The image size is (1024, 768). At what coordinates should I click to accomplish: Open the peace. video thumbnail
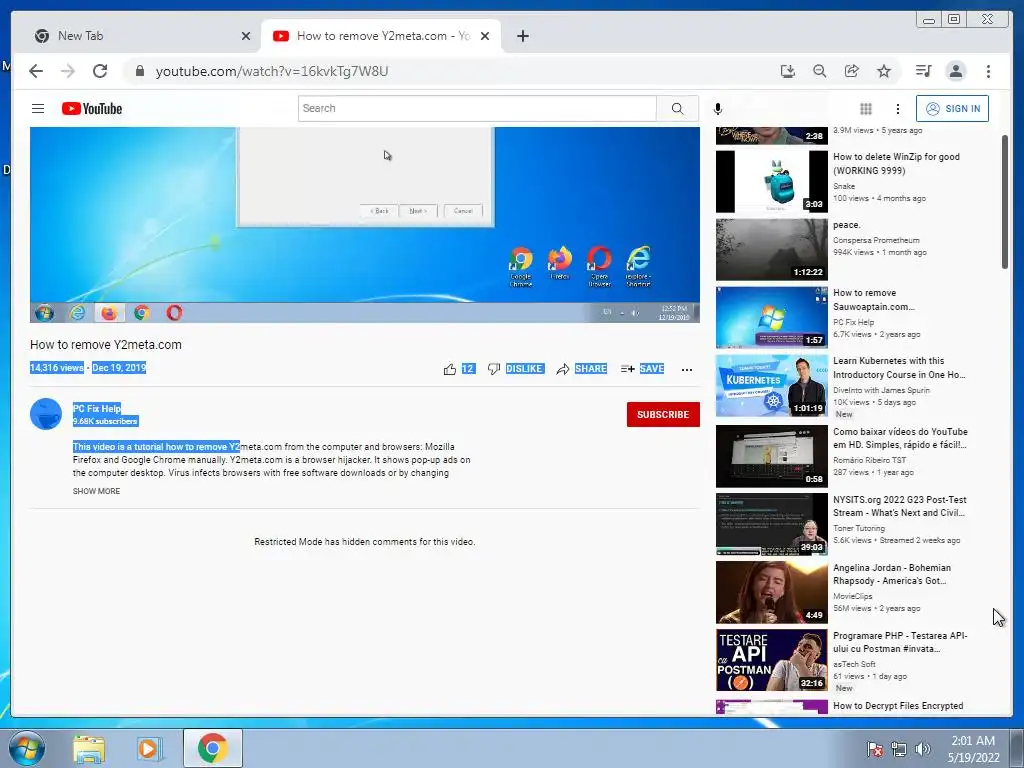(x=771, y=249)
